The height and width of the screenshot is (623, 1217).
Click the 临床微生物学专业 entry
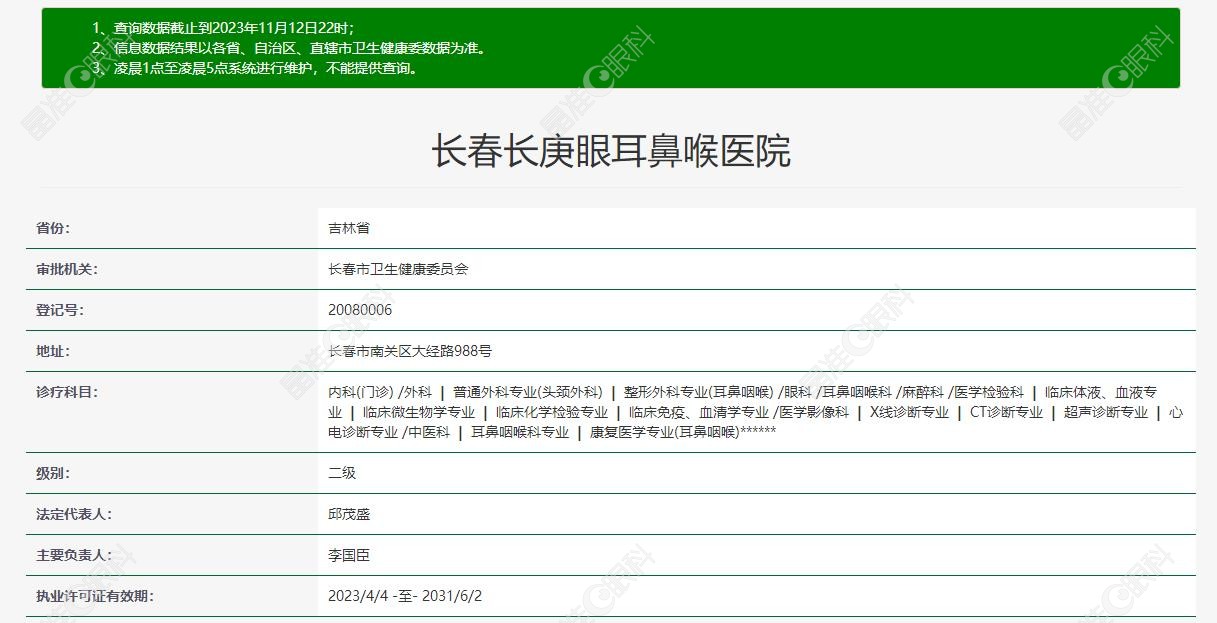pyautogui.click(x=419, y=412)
